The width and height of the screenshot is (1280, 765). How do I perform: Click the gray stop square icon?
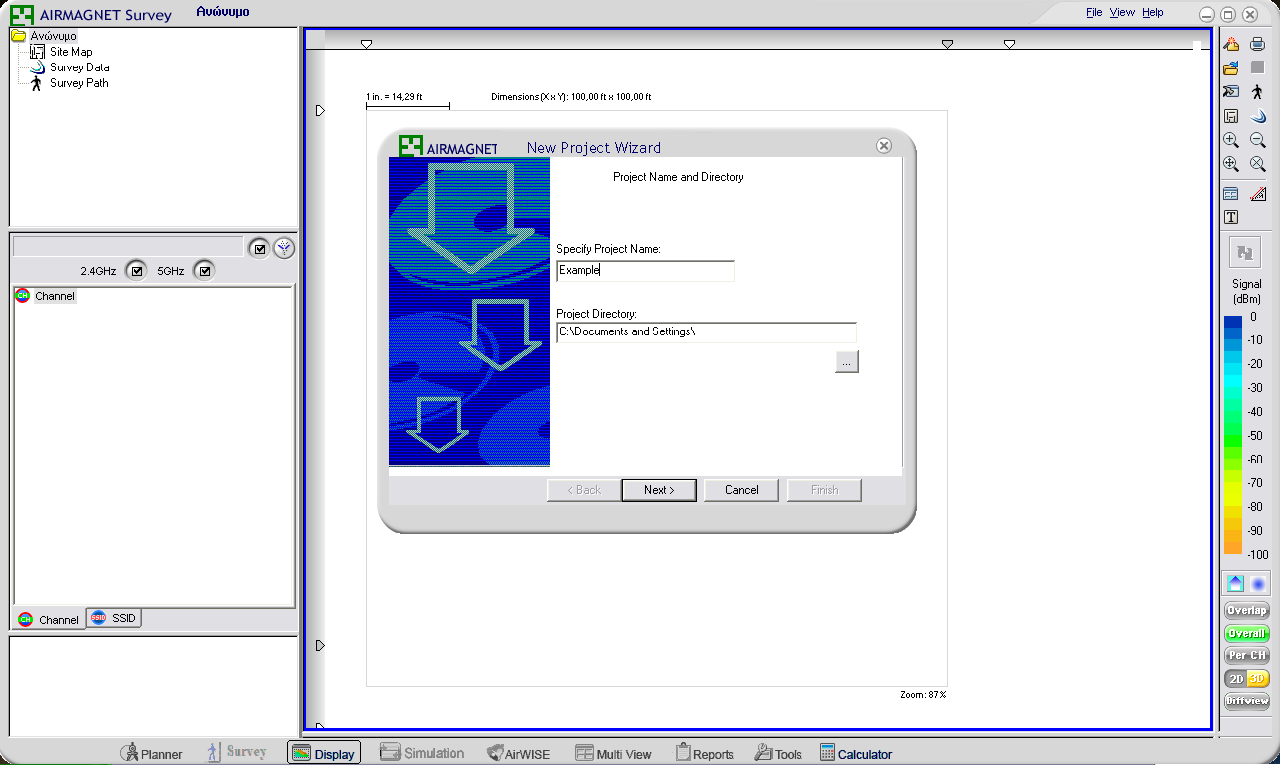[1258, 68]
